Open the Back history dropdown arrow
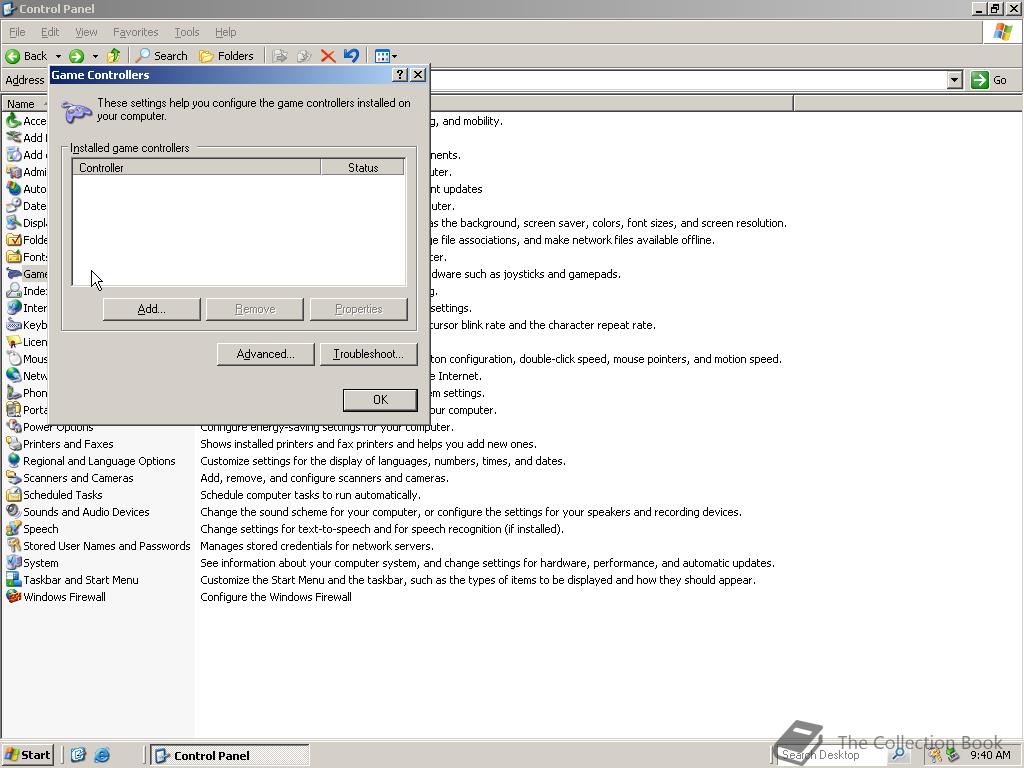Screen dimensions: 1024x768 [x=58, y=57]
